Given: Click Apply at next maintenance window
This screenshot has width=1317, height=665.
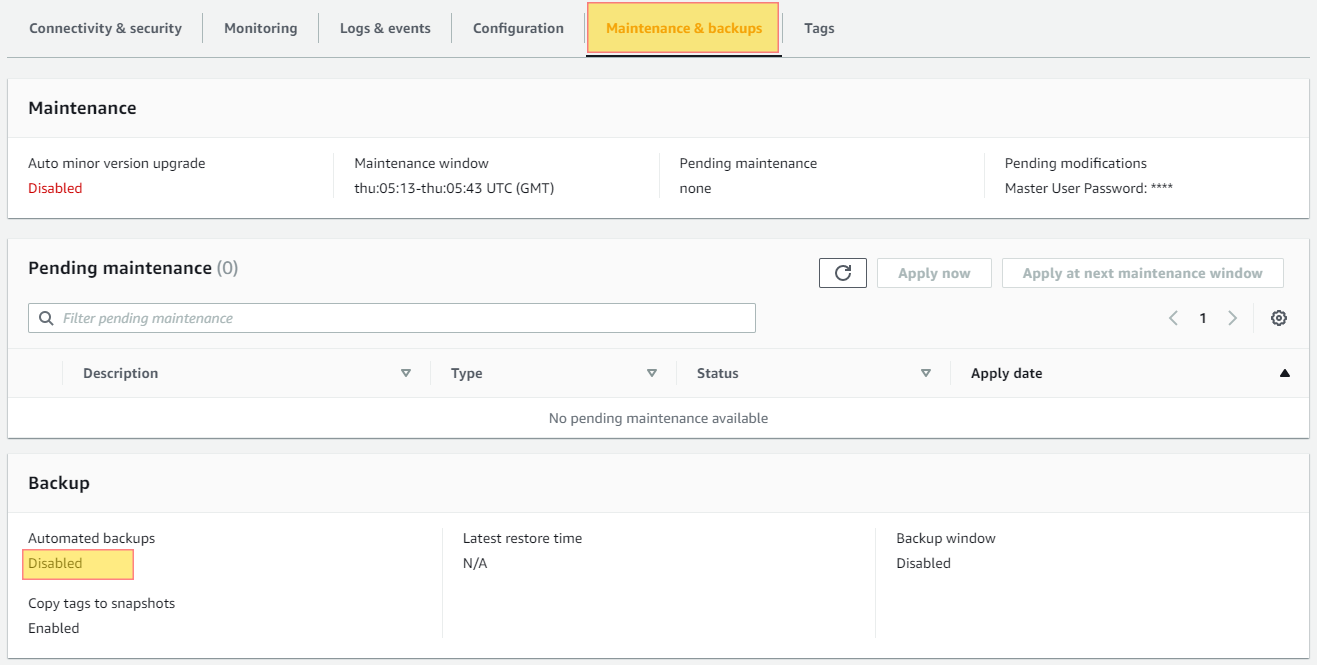Looking at the screenshot, I should (x=1142, y=273).
